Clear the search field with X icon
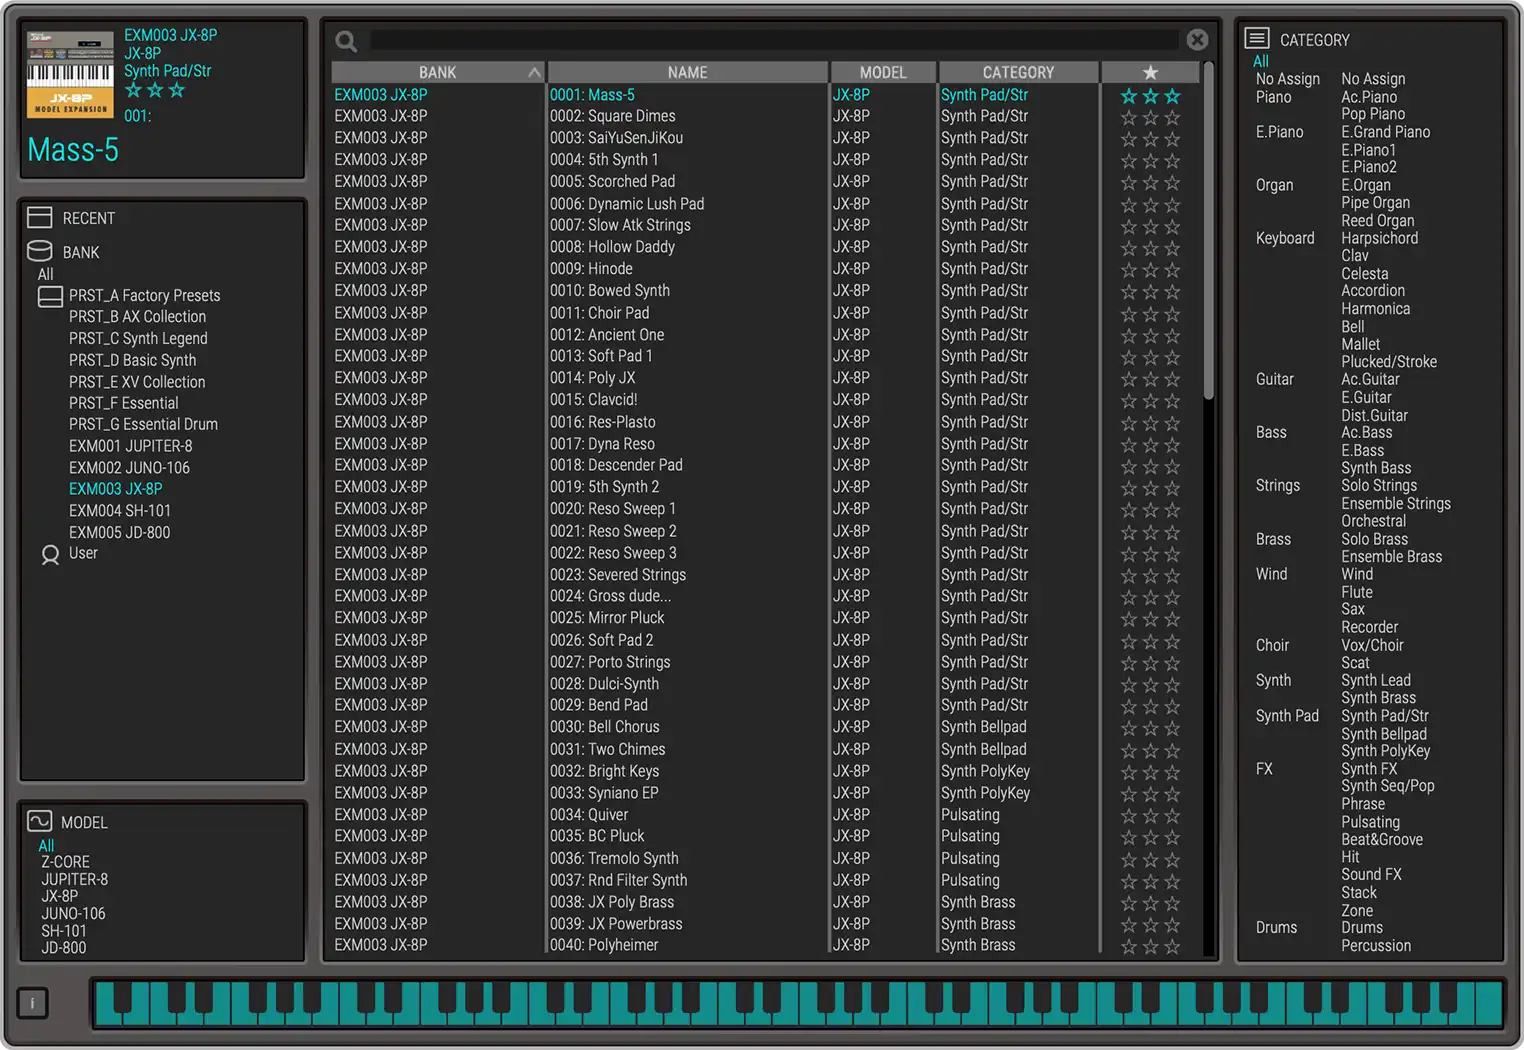This screenshot has width=1524, height=1050. pyautogui.click(x=1197, y=40)
